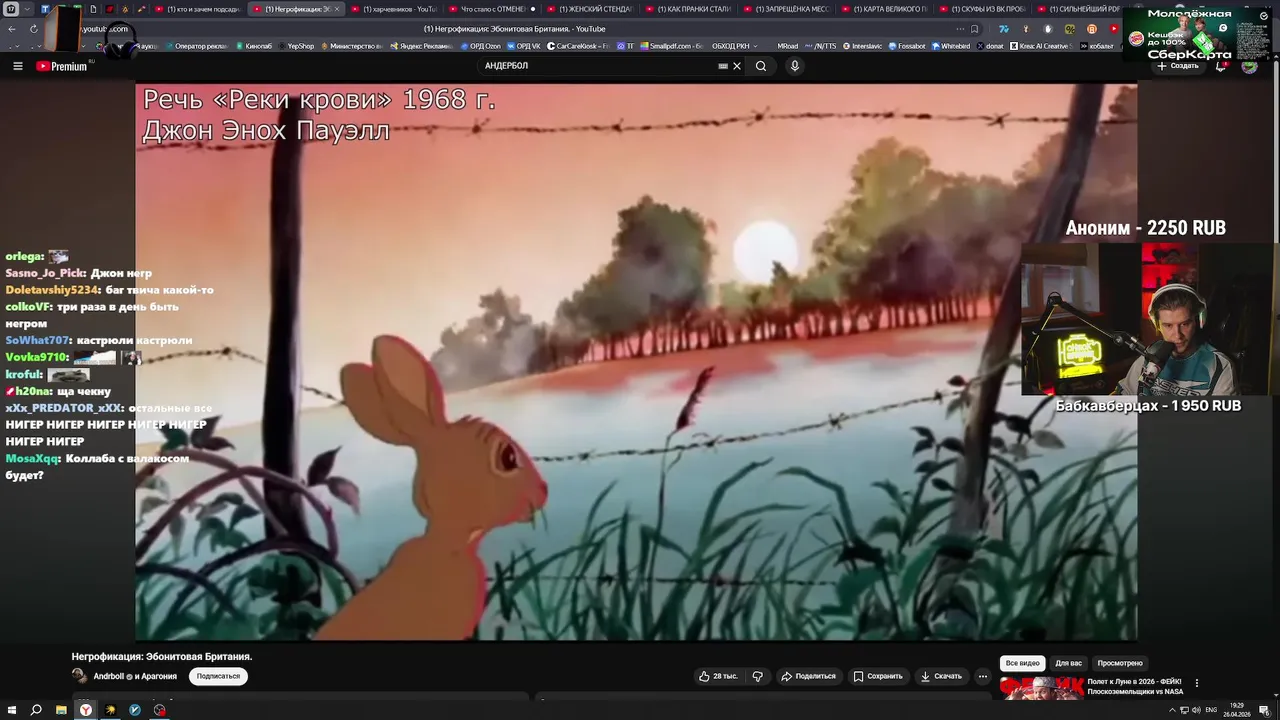This screenshot has height=720, width=1280.
Task: Open ОРД VK bookmark
Action: (x=523, y=46)
